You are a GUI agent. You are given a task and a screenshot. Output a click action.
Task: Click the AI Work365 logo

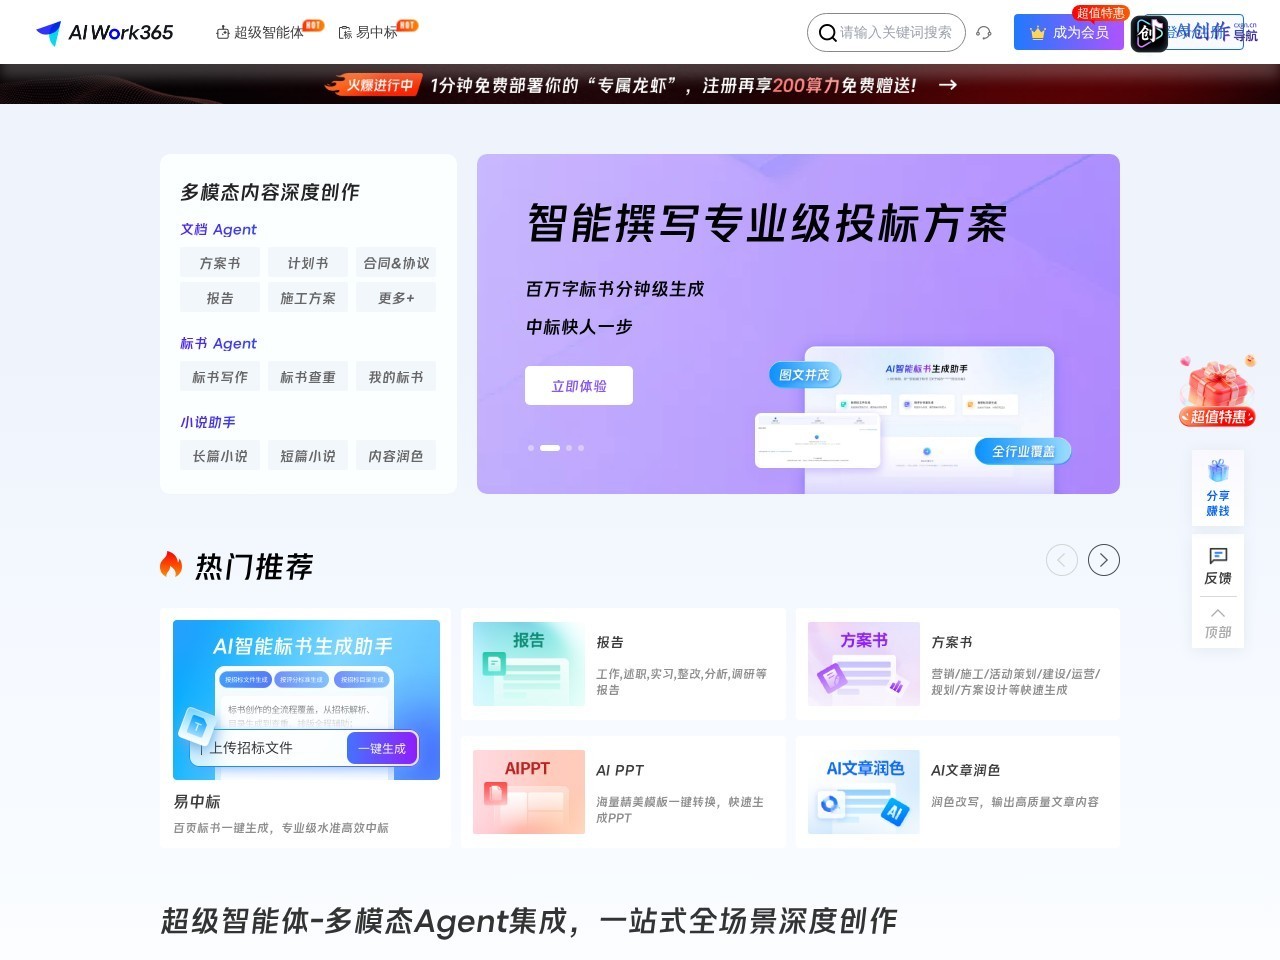pyautogui.click(x=104, y=33)
